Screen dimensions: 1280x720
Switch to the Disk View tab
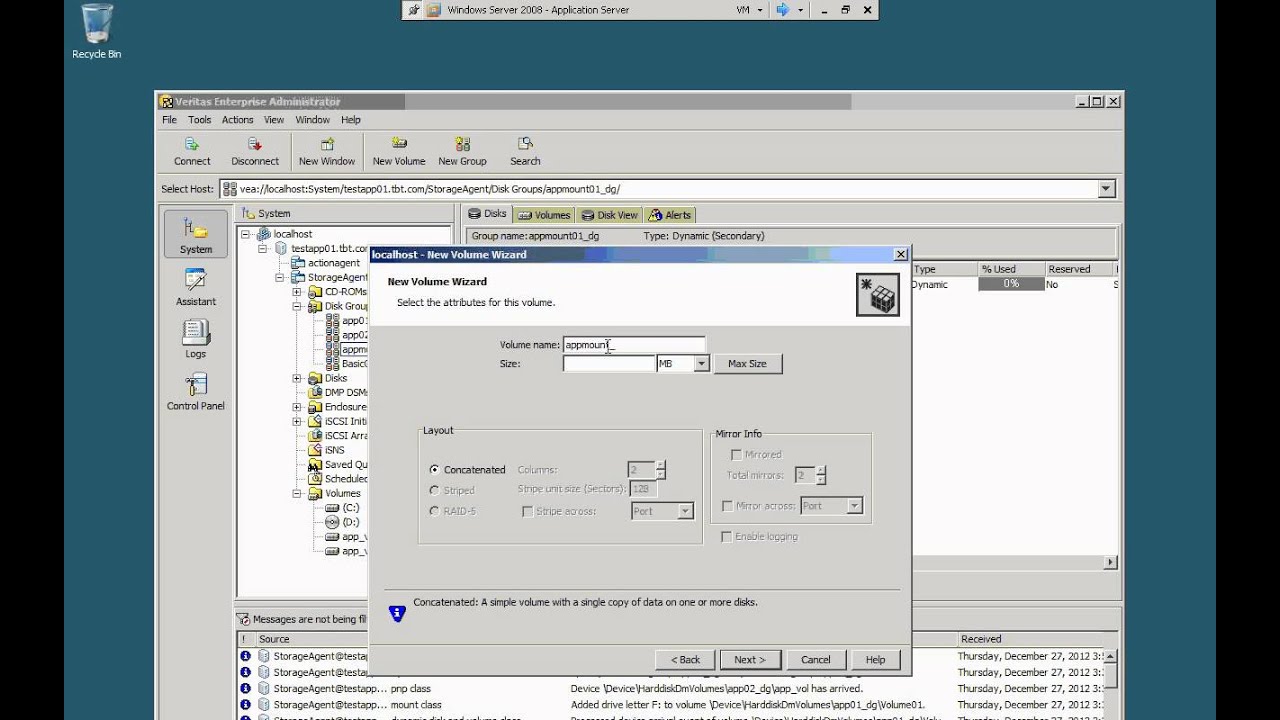[x=609, y=215]
